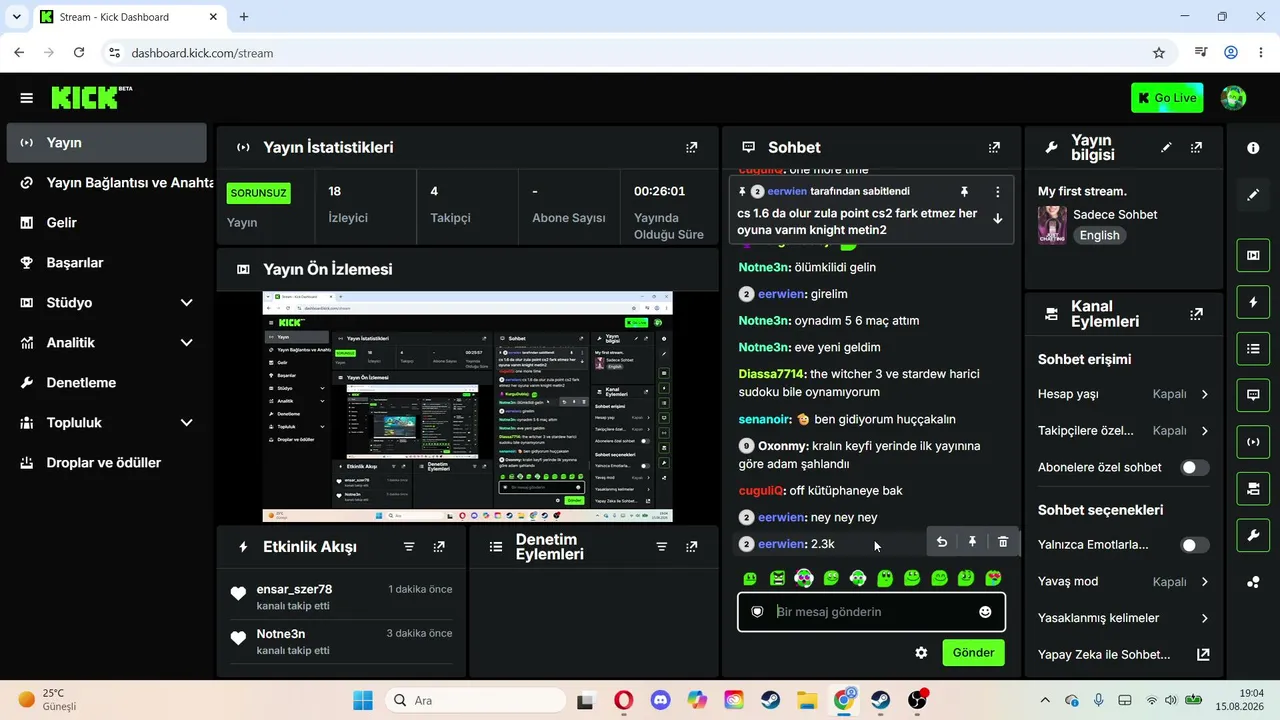Open Etkinlik Akışı filter options

tap(409, 547)
